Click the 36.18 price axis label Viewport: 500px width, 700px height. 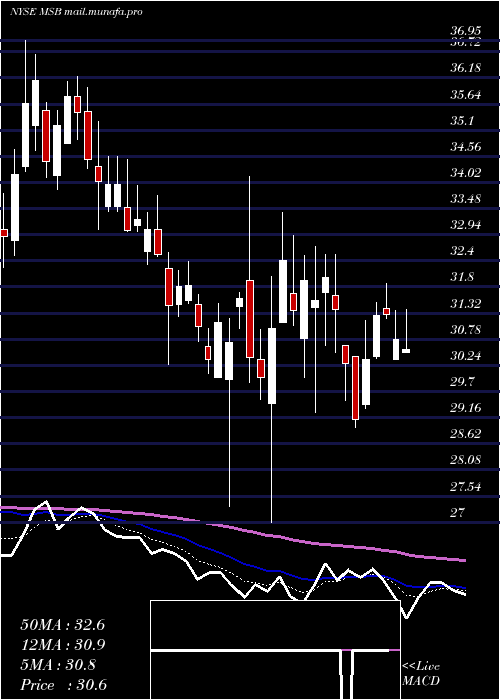[466, 68]
